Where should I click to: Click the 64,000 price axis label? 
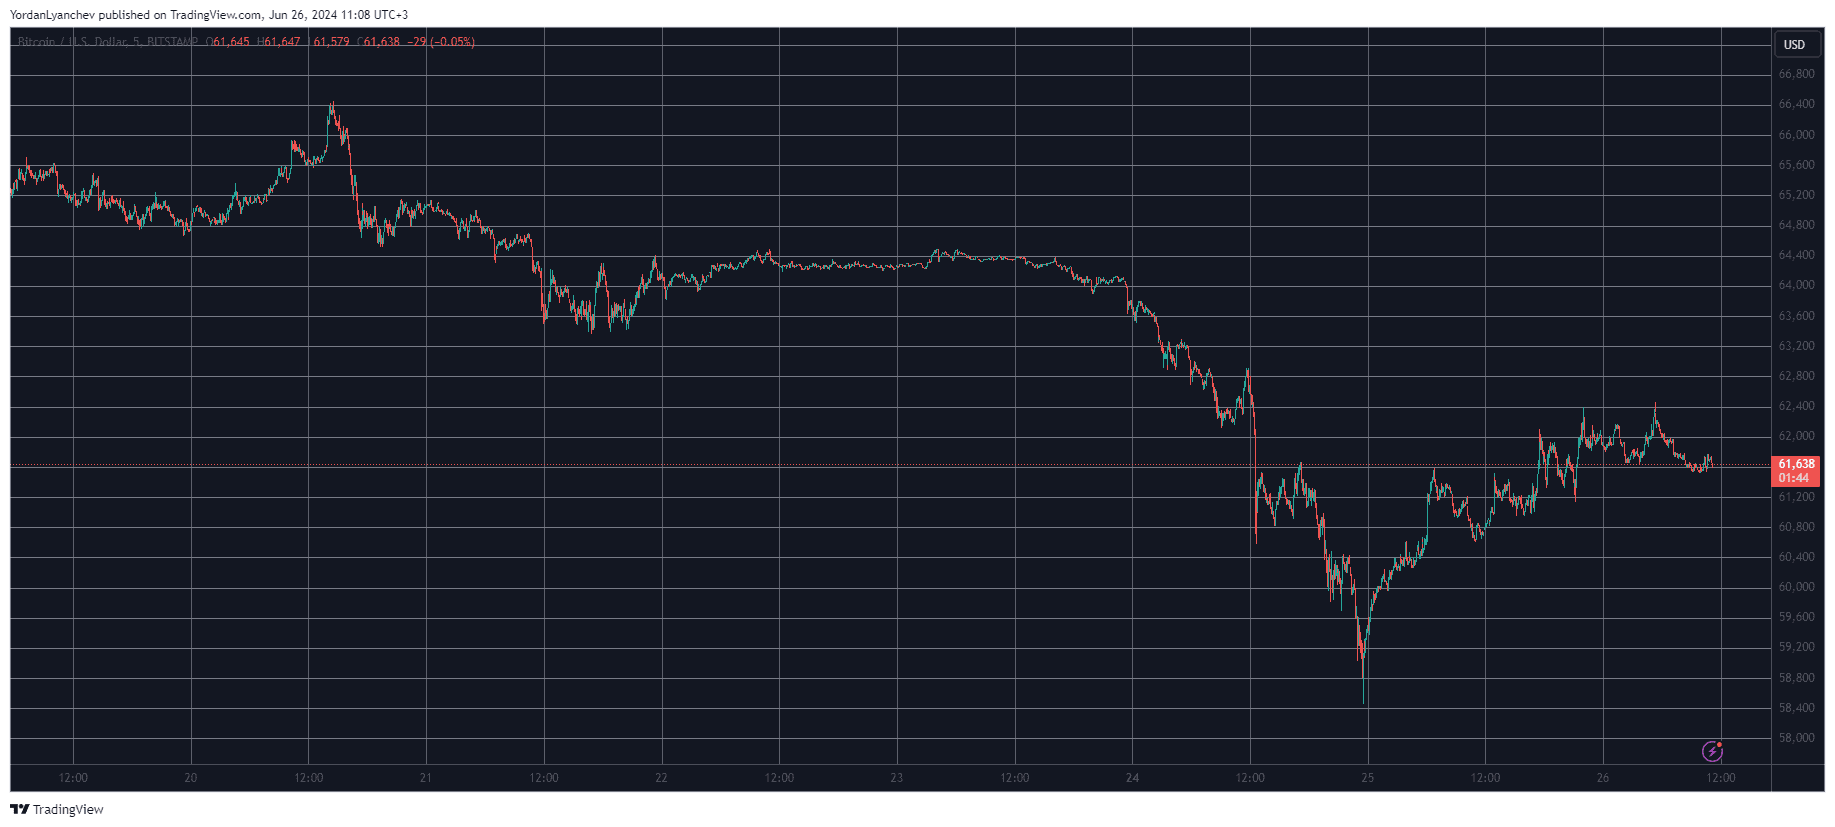1796,285
